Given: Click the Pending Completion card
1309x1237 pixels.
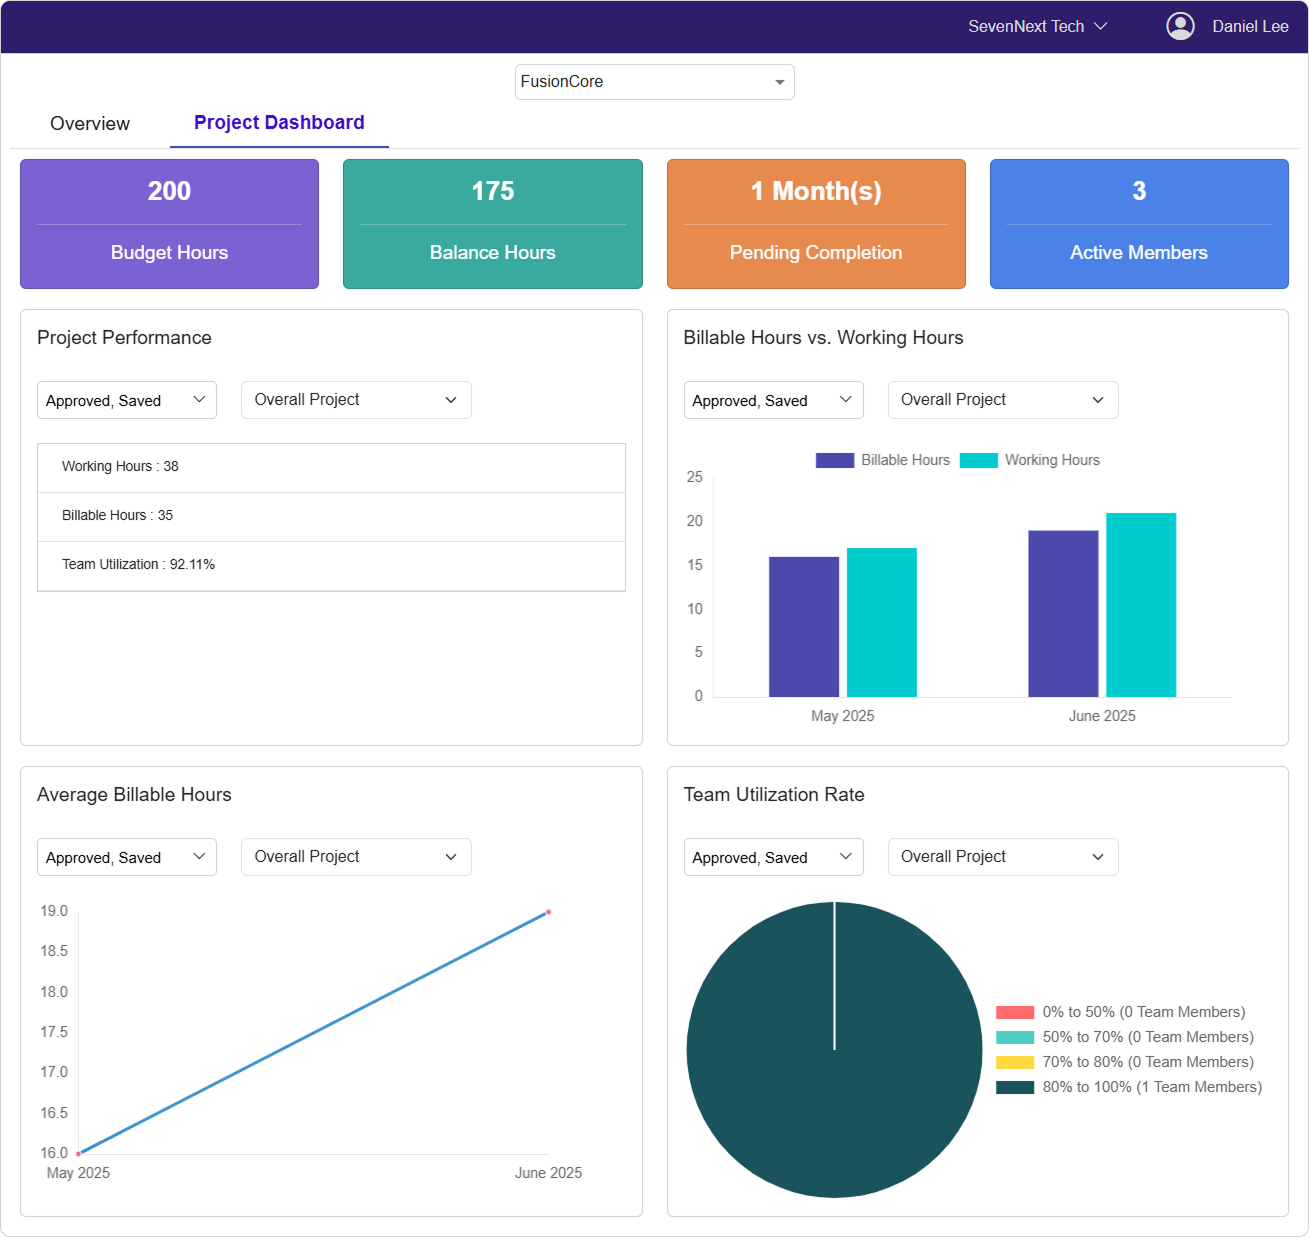Looking at the screenshot, I should tap(816, 224).
